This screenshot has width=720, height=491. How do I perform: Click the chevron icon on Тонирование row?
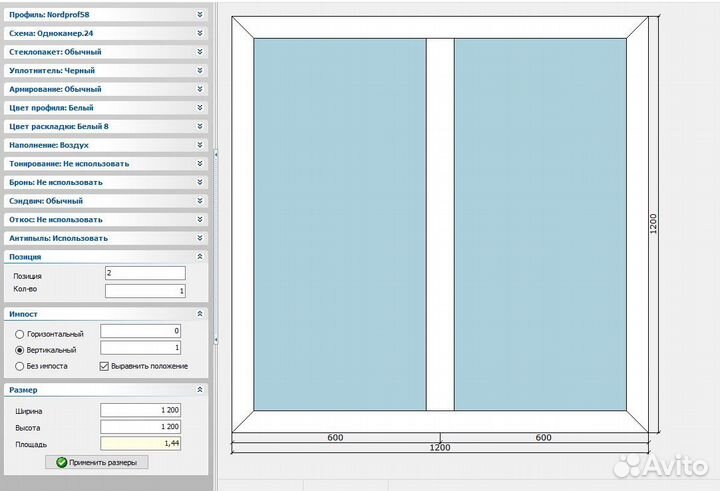pos(200,163)
